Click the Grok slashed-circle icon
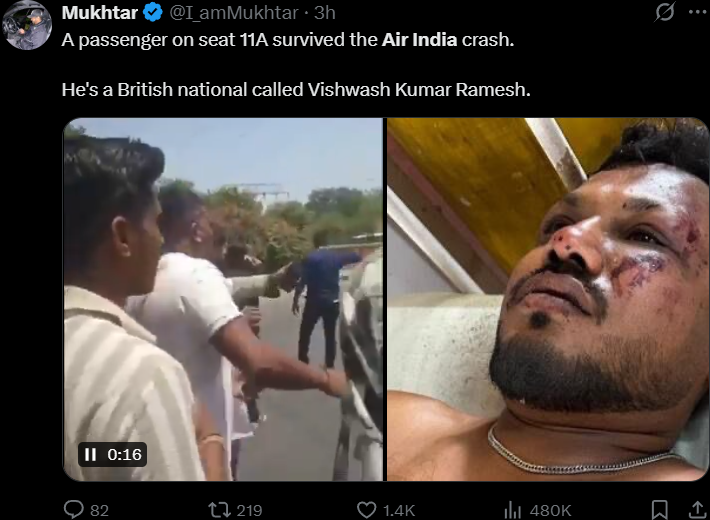This screenshot has height=520, width=710. (665, 12)
